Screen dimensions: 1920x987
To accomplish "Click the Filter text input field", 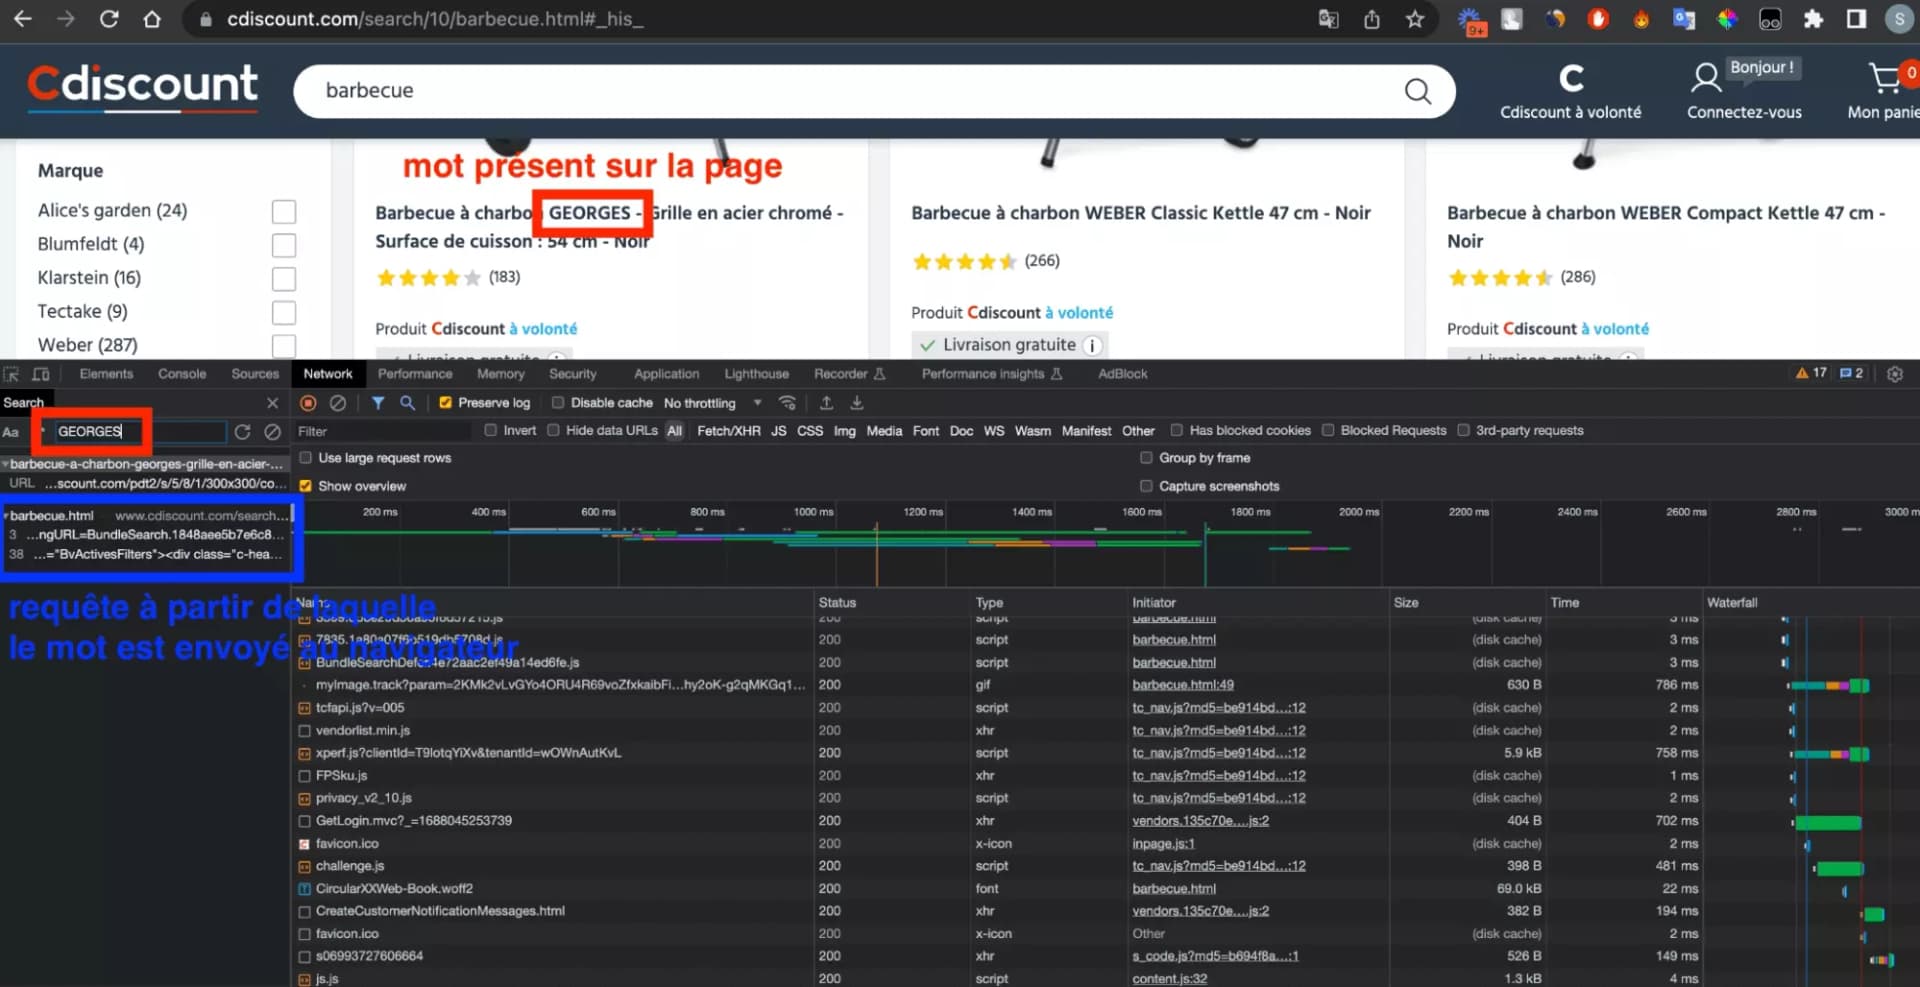I will (382, 431).
